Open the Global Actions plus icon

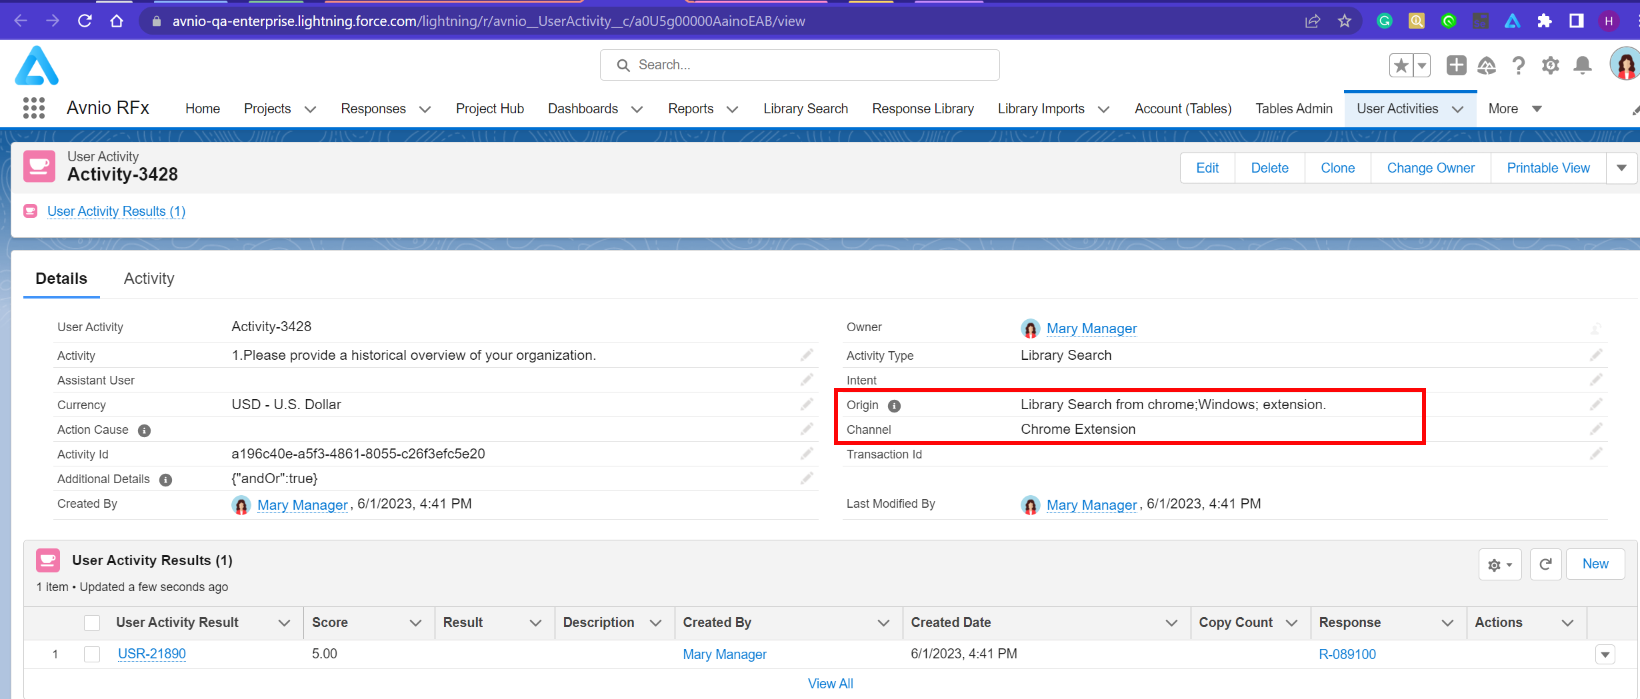click(x=1457, y=65)
